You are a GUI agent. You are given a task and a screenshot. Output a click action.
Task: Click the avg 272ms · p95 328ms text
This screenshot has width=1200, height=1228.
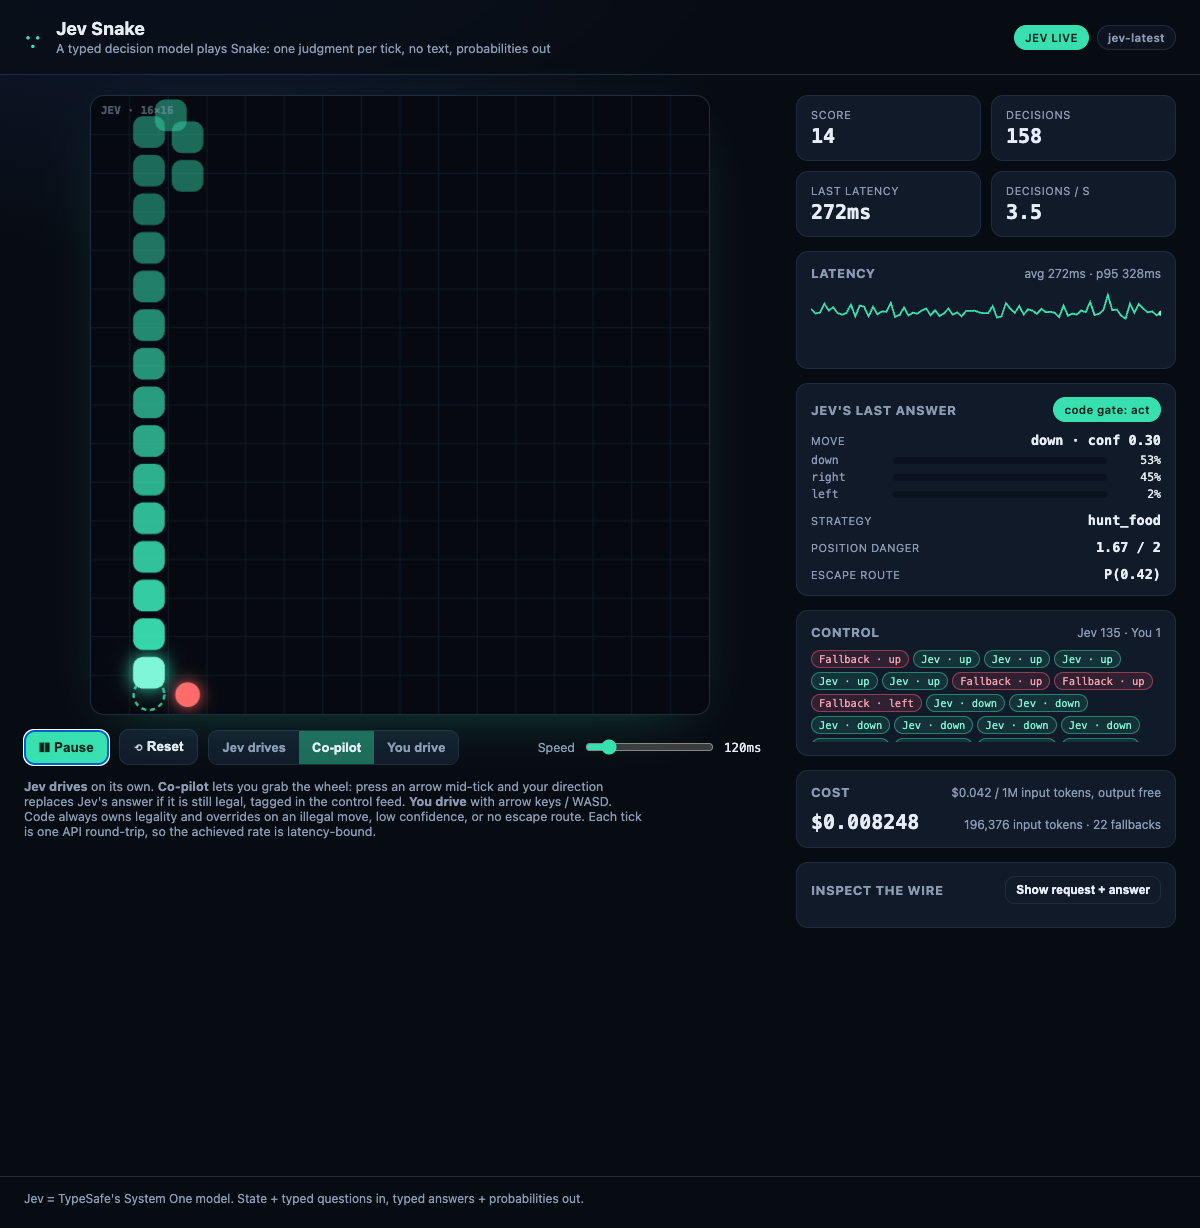1092,274
